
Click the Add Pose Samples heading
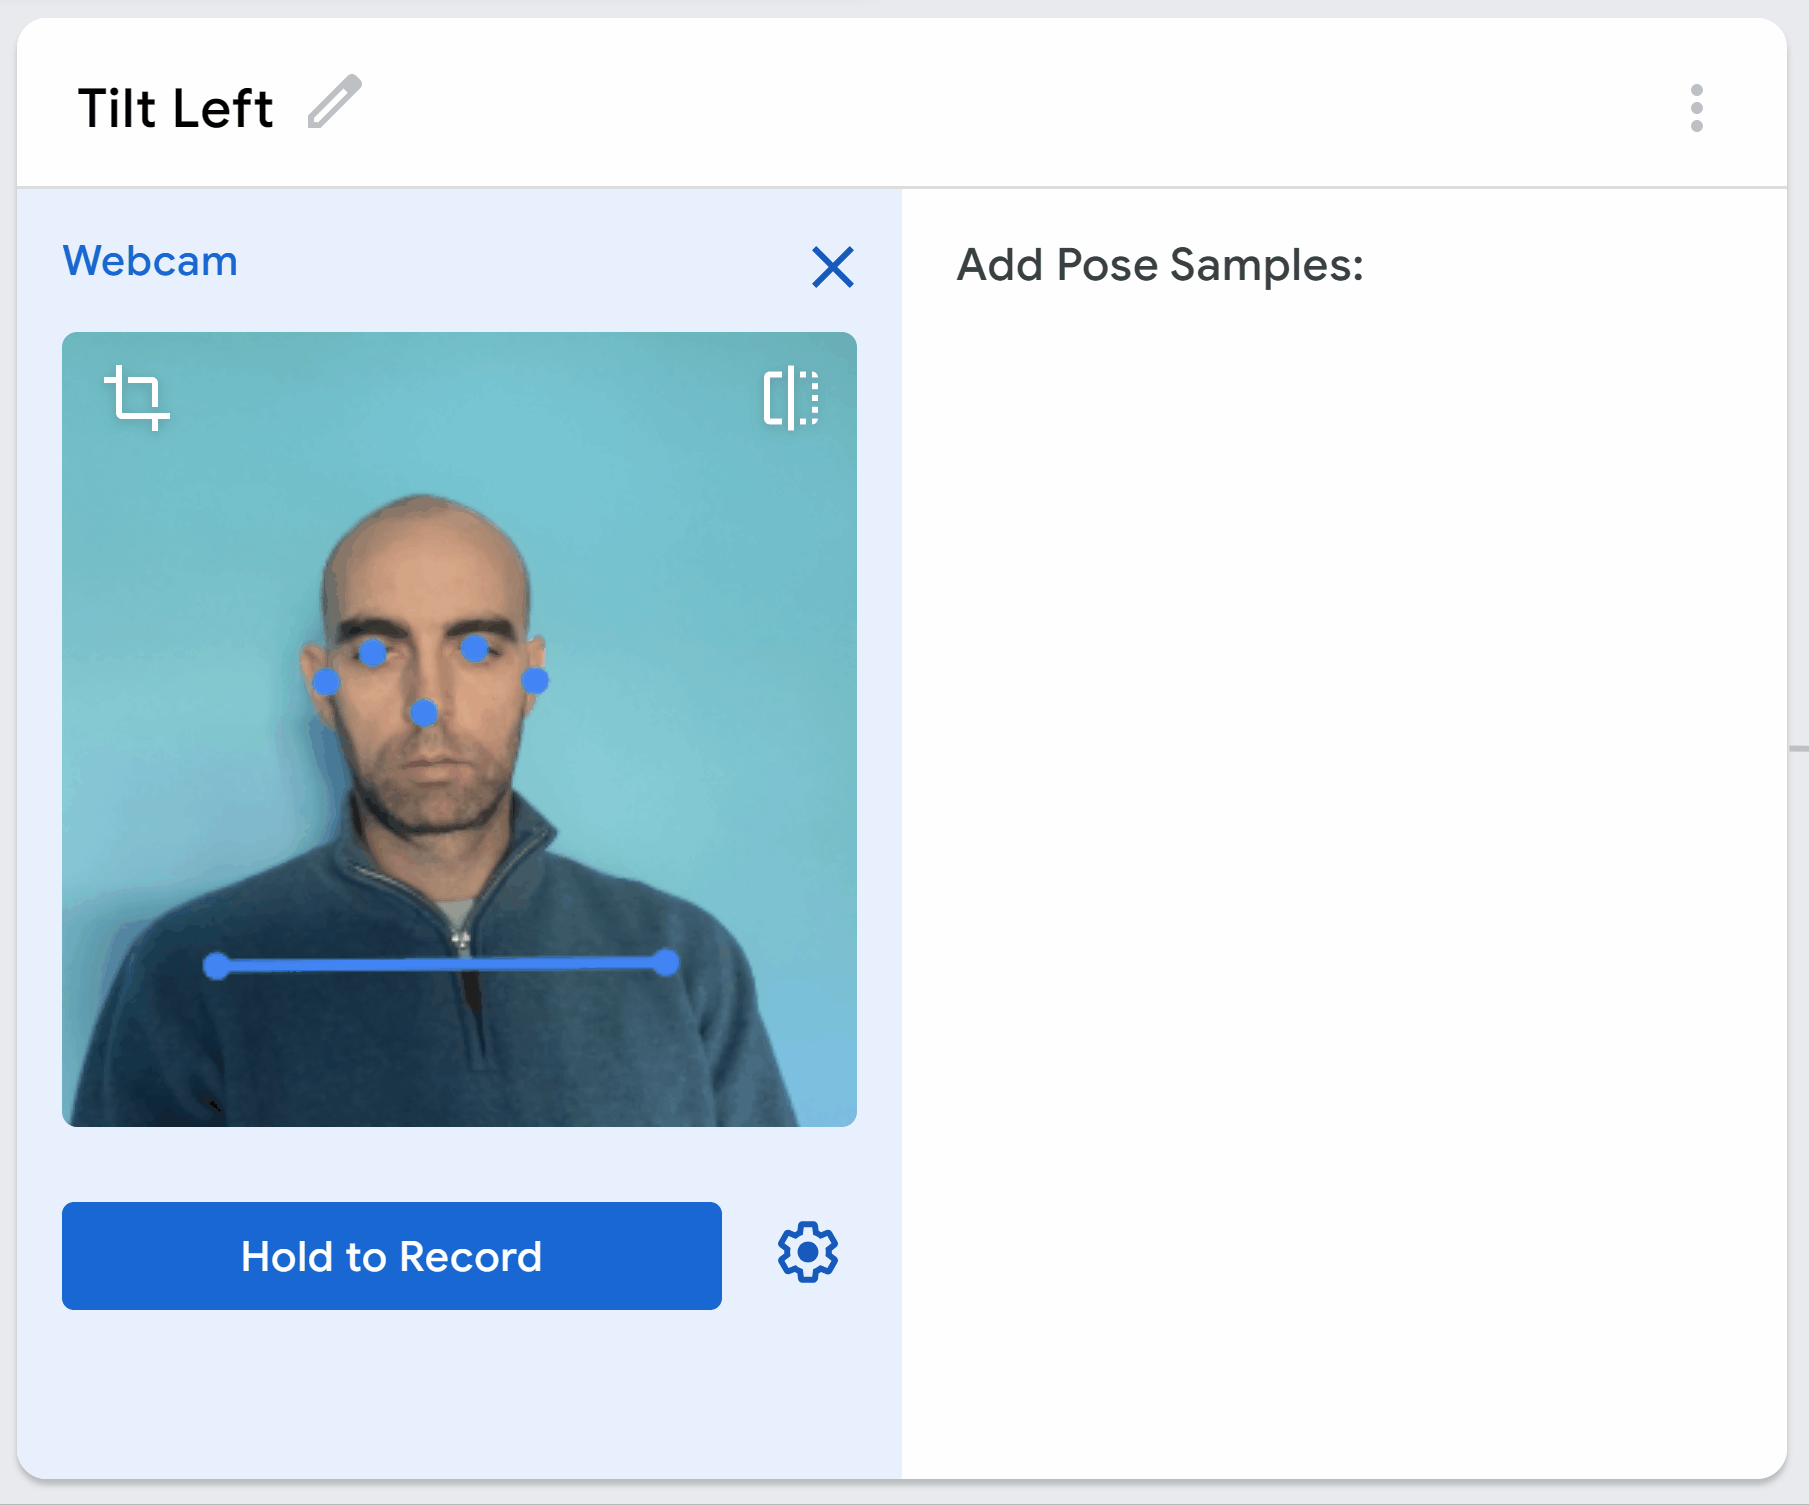(1160, 265)
